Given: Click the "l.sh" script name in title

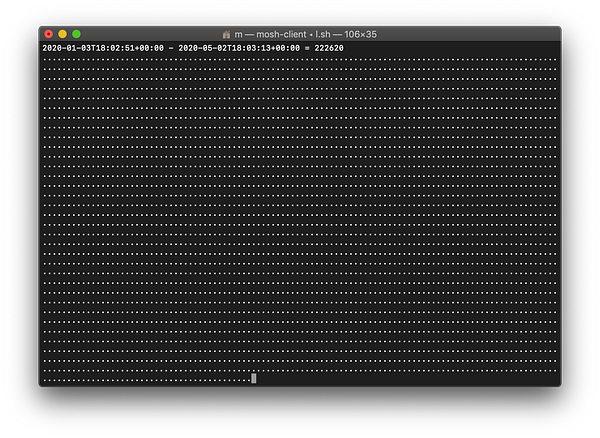Looking at the screenshot, I should tap(323, 34).
